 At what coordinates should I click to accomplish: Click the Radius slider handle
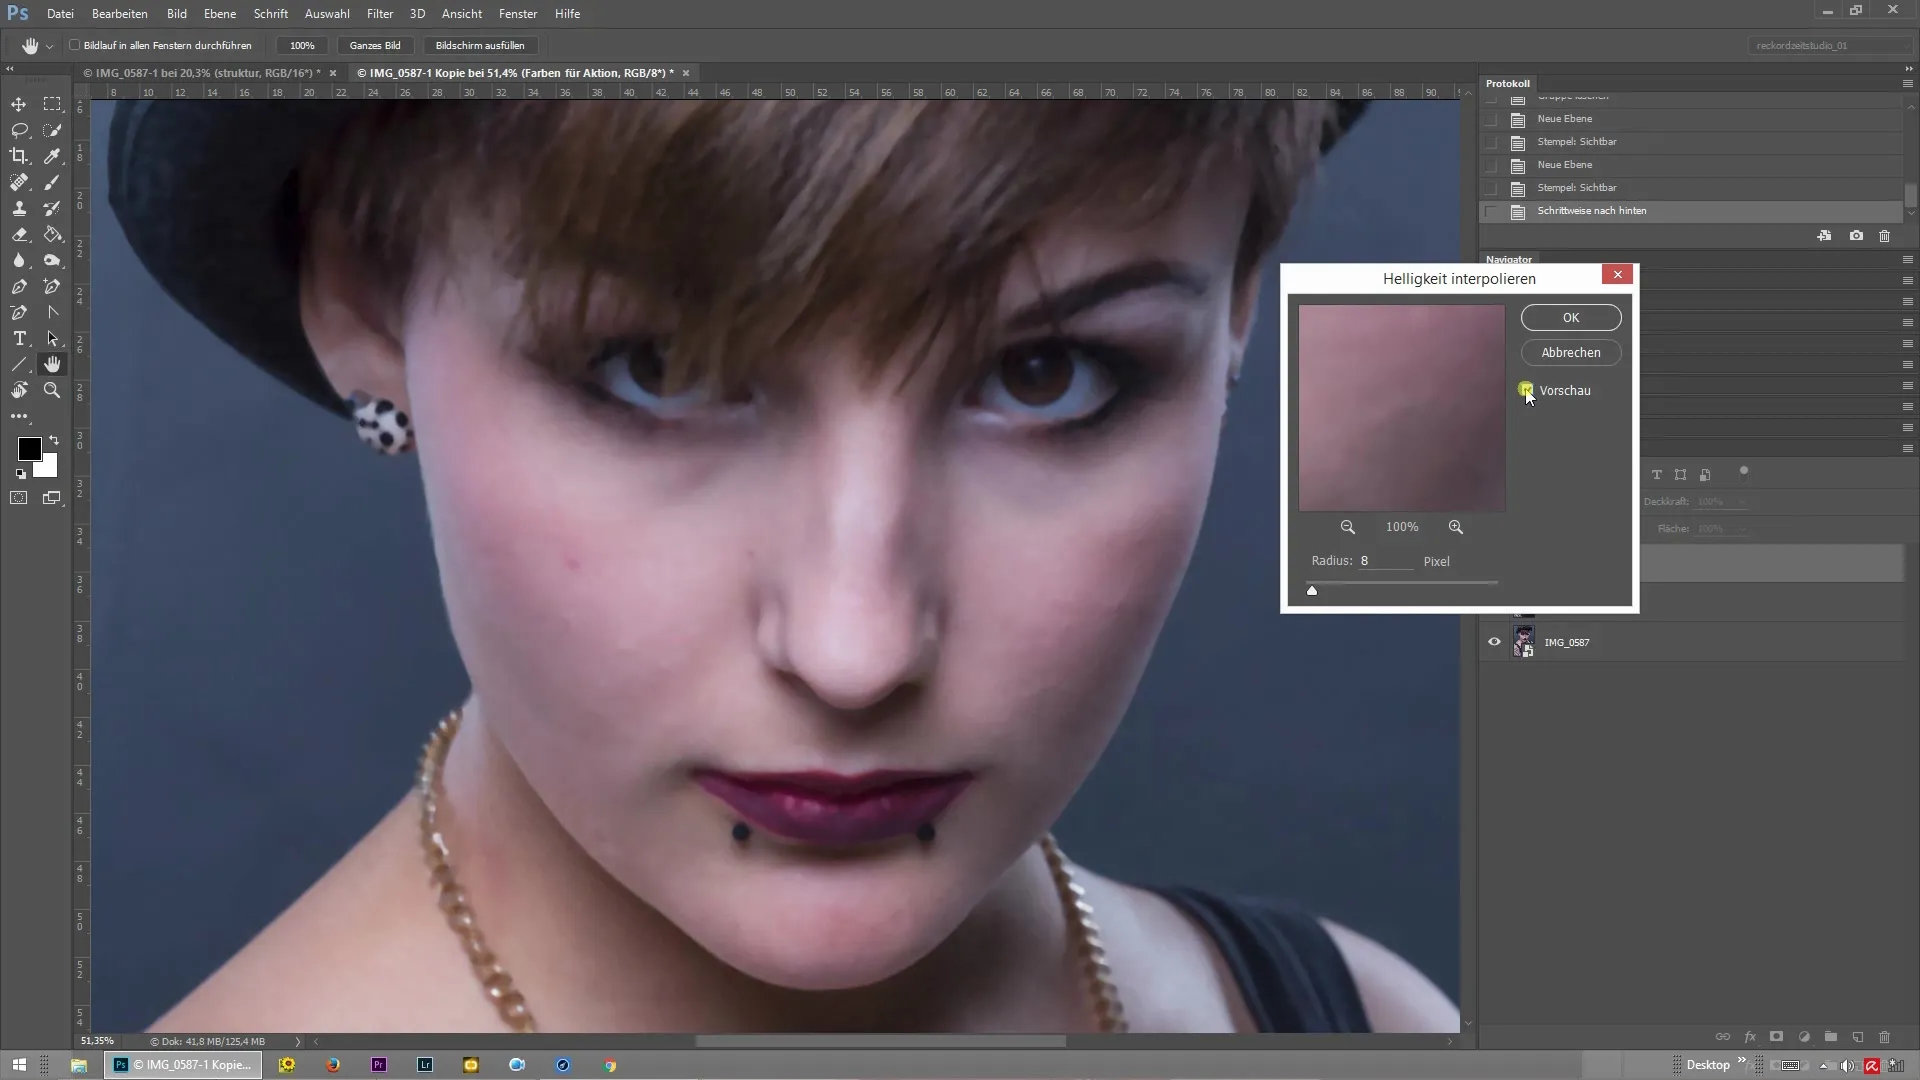[x=1312, y=590]
